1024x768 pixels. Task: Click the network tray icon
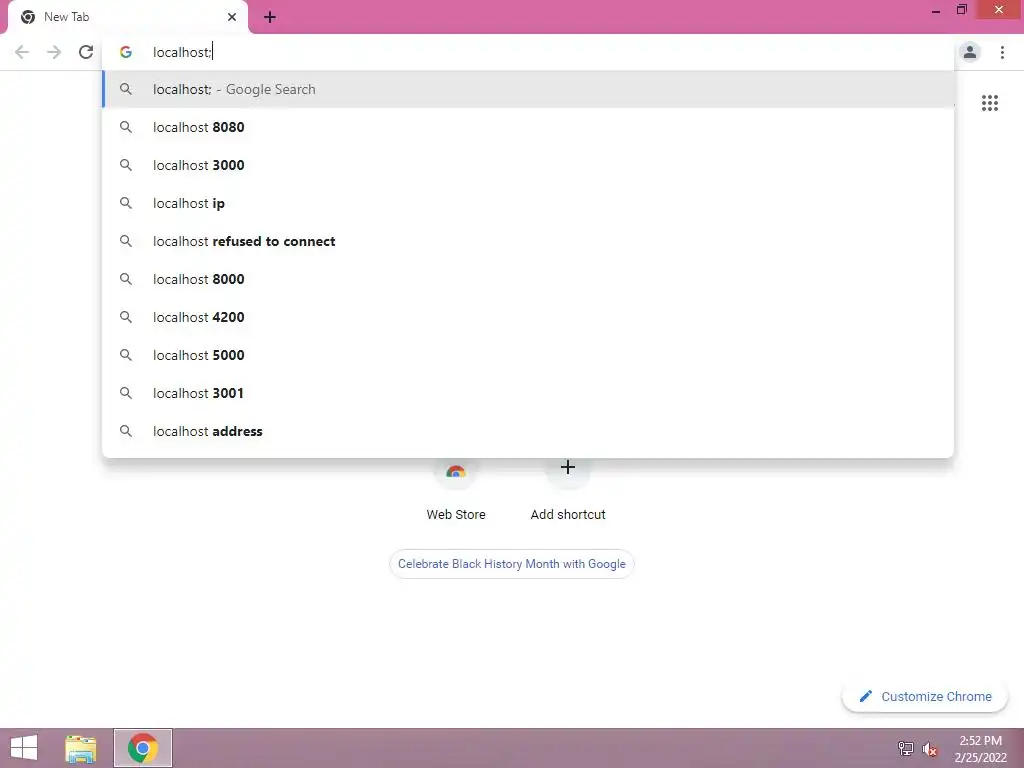pyautogui.click(x=906, y=748)
